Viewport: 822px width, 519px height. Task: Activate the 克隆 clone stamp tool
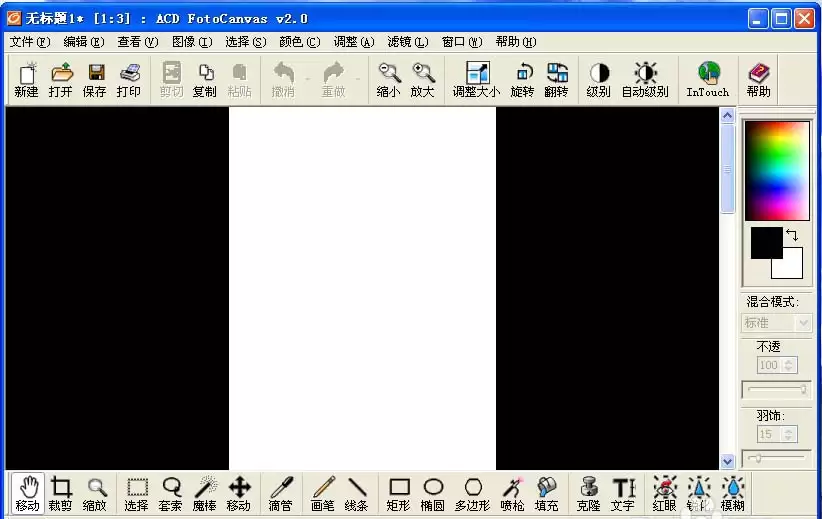(x=588, y=493)
